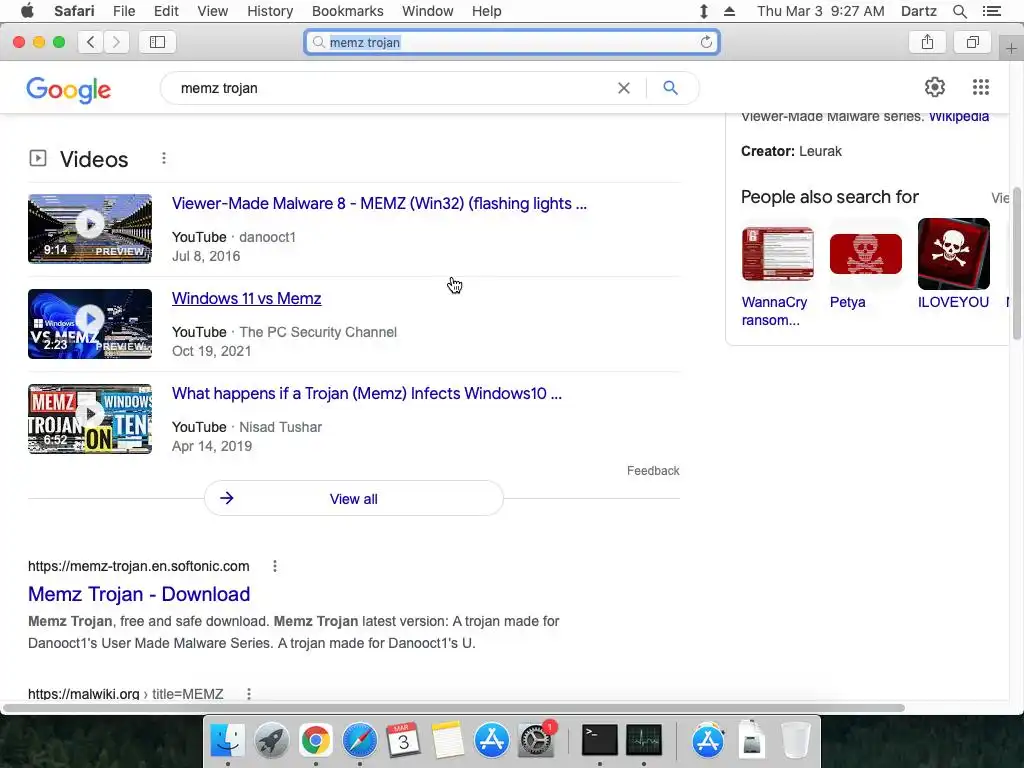Open the What happens if a Trojan link
Image resolution: width=1024 pixels, height=768 pixels.
(x=366, y=394)
